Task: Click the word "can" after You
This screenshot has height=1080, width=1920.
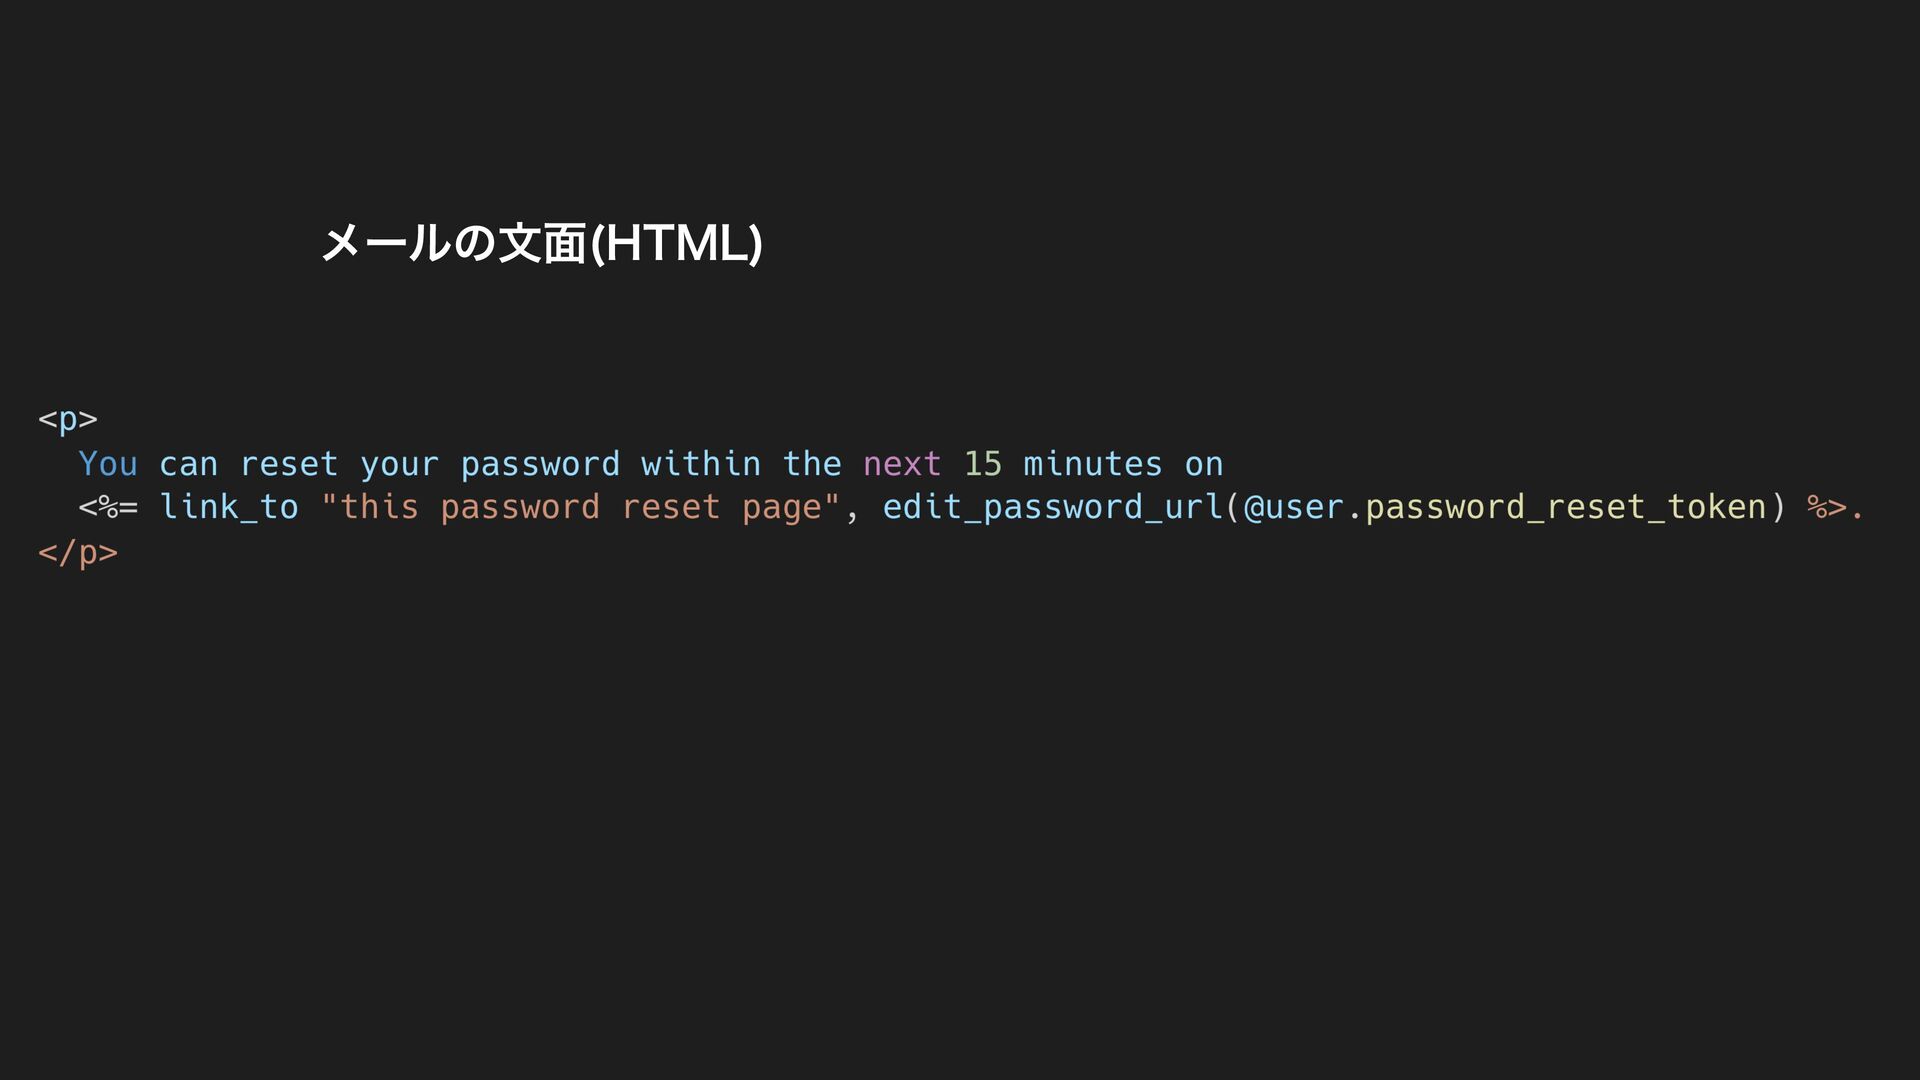Action: (188, 464)
